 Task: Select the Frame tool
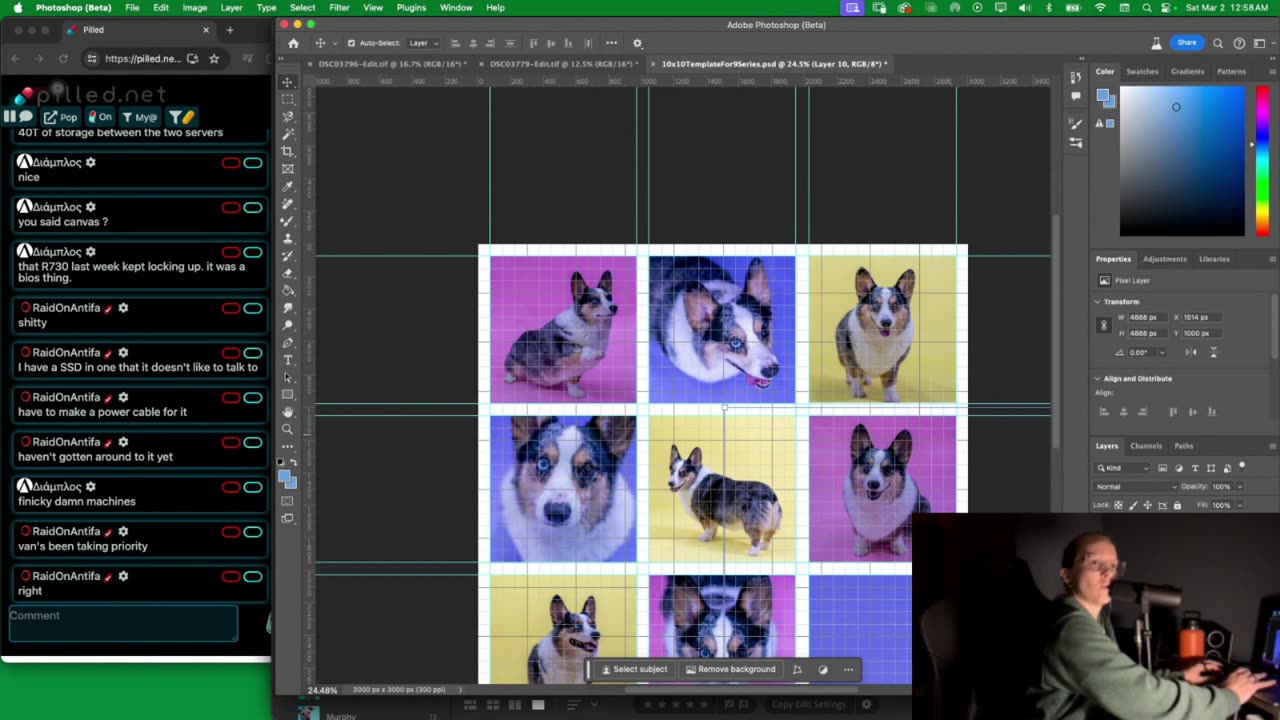(x=287, y=168)
